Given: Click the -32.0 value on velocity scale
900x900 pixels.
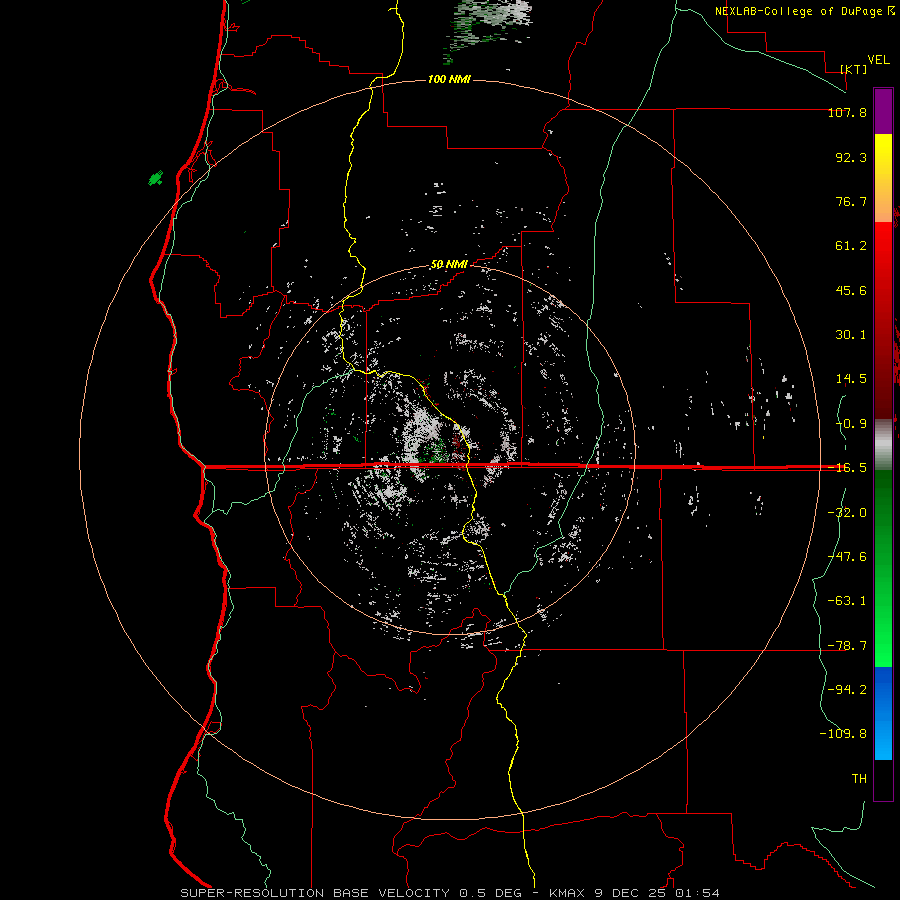Looking at the screenshot, I should click(847, 513).
